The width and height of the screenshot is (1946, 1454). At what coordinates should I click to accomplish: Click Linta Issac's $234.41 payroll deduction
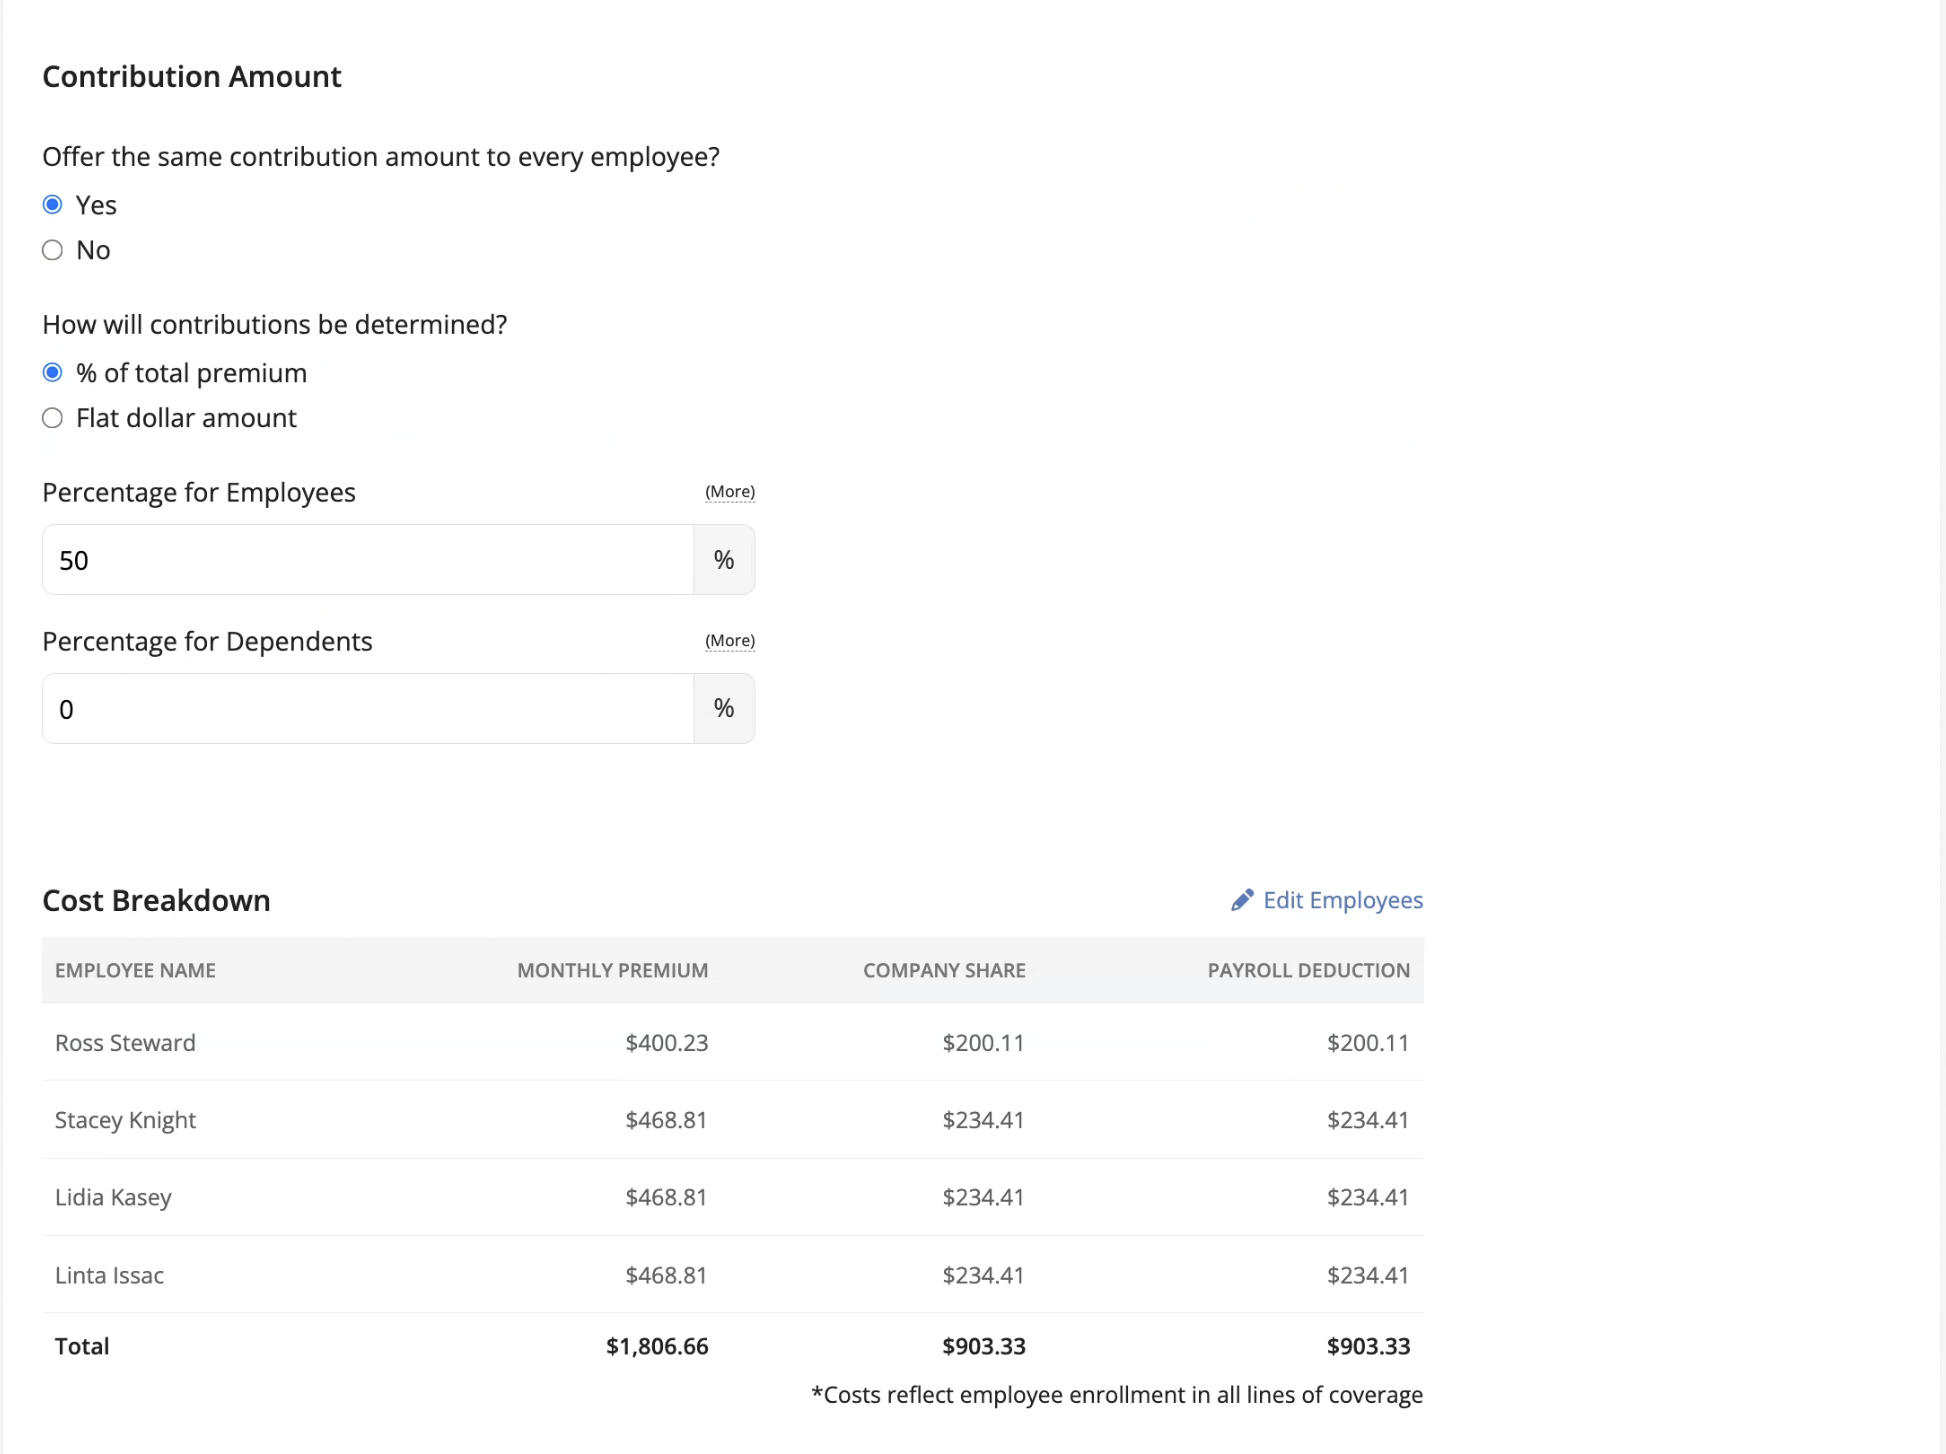[x=1368, y=1276]
